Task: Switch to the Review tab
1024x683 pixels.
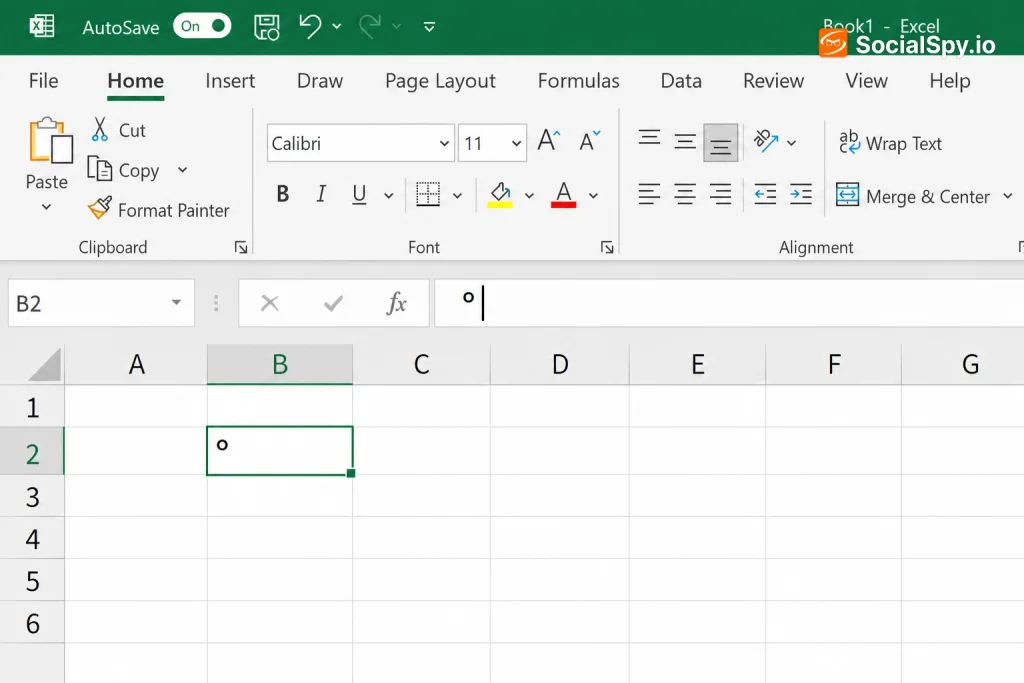Action: click(x=773, y=80)
